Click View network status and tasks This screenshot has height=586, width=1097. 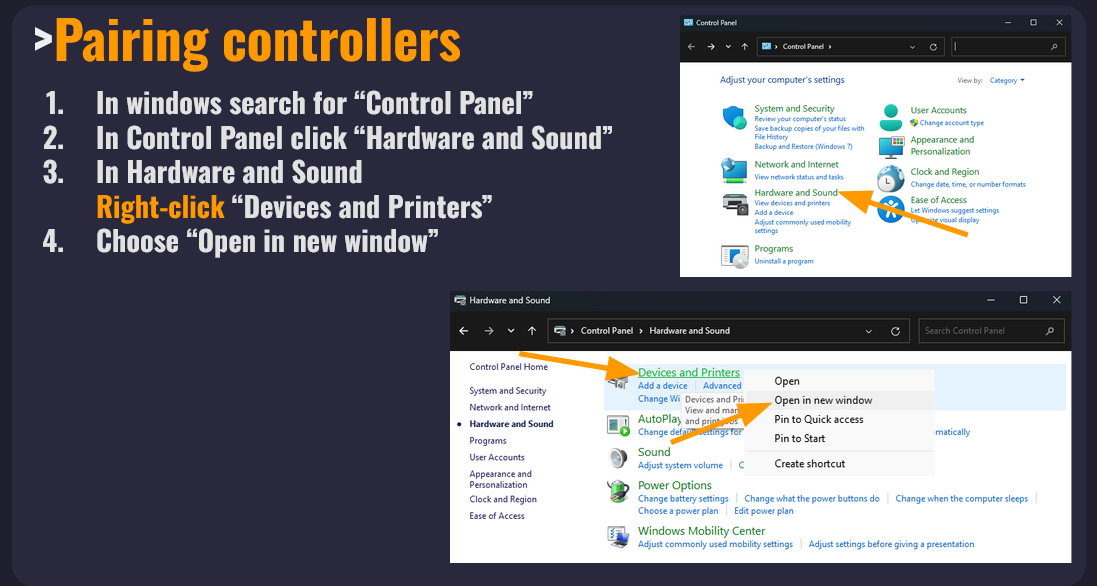point(799,177)
